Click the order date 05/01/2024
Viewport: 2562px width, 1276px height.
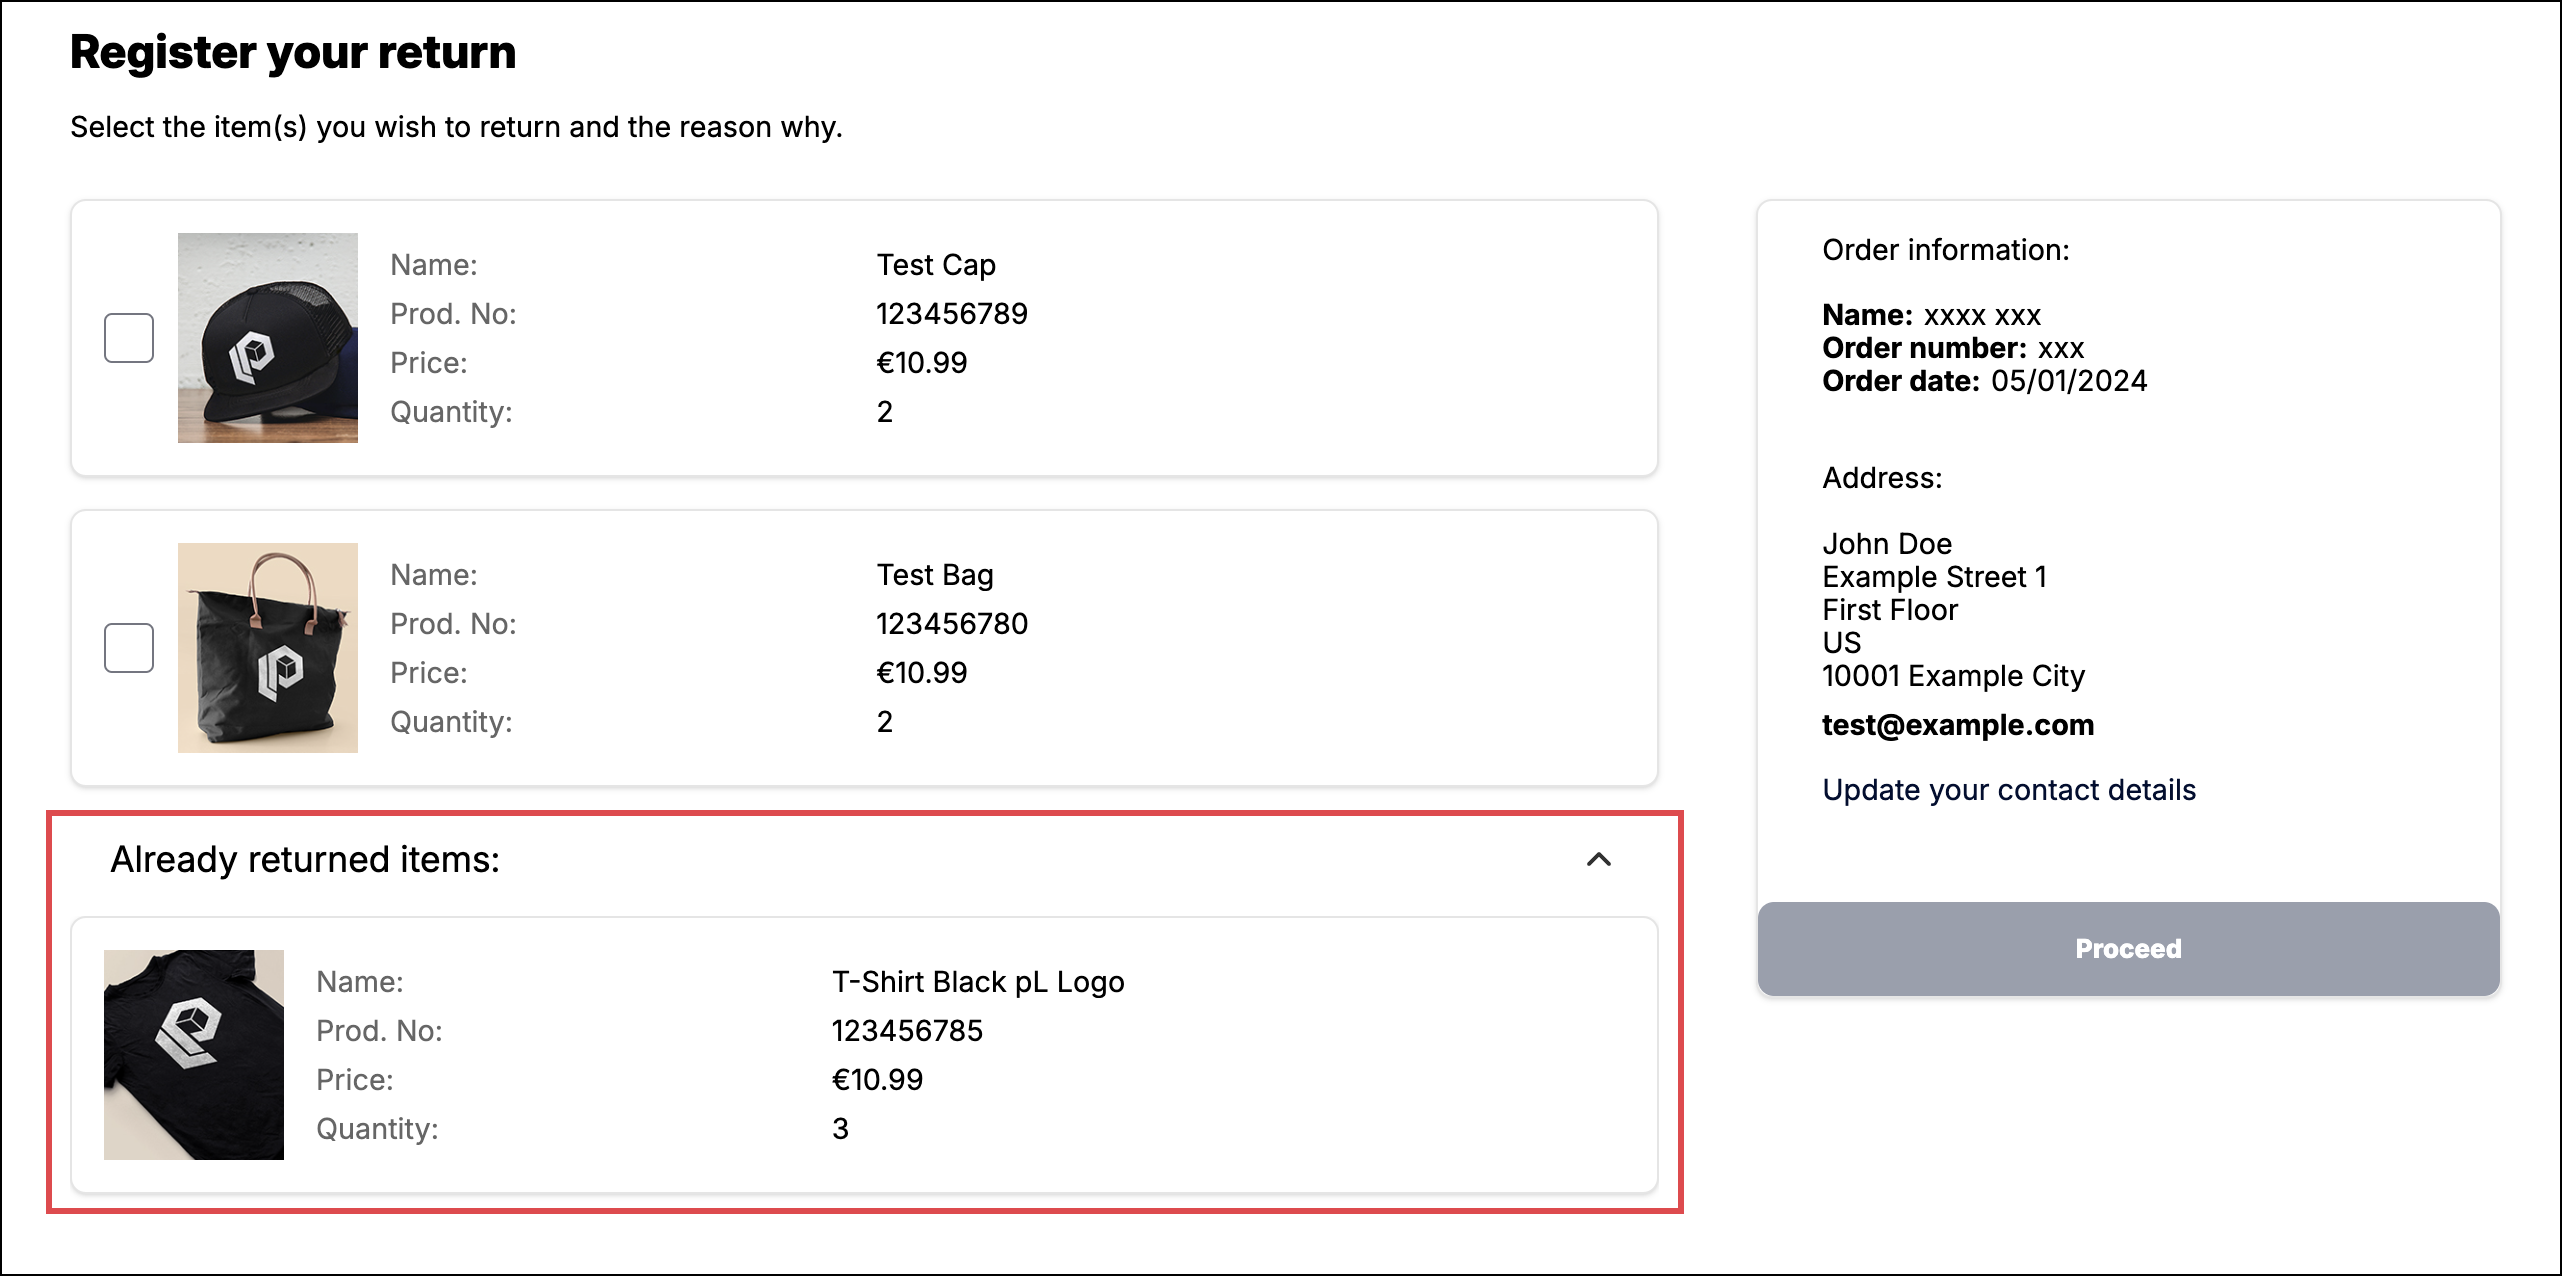2068,381
